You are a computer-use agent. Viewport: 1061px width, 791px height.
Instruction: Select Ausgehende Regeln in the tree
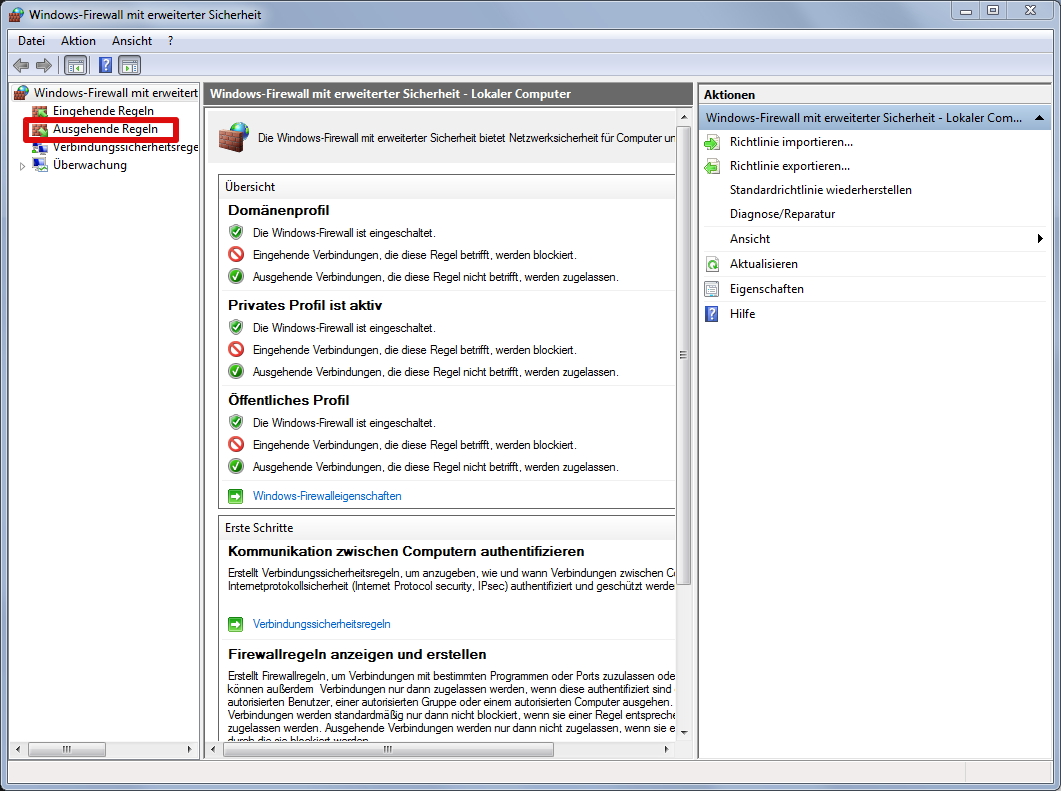(x=105, y=129)
